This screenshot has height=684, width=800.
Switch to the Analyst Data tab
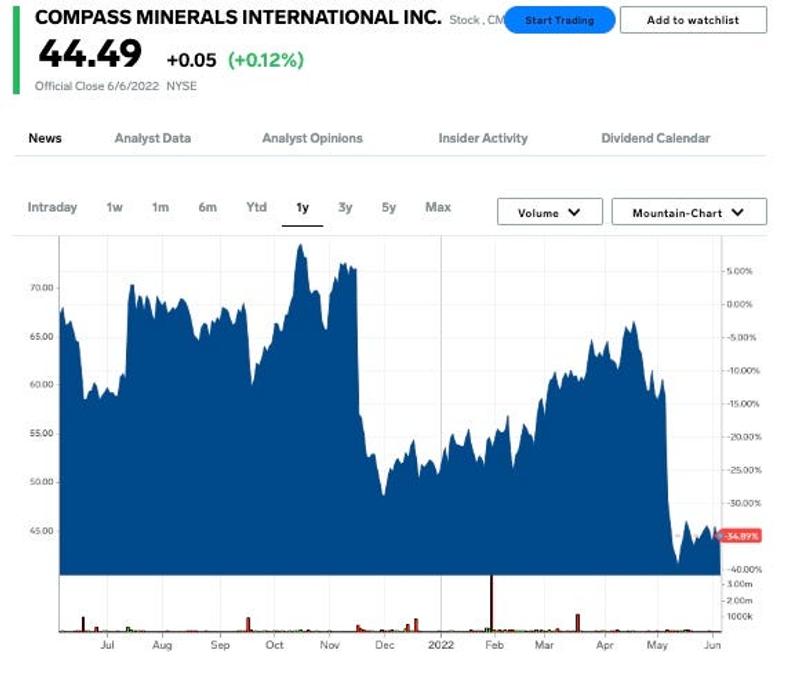[x=152, y=139]
